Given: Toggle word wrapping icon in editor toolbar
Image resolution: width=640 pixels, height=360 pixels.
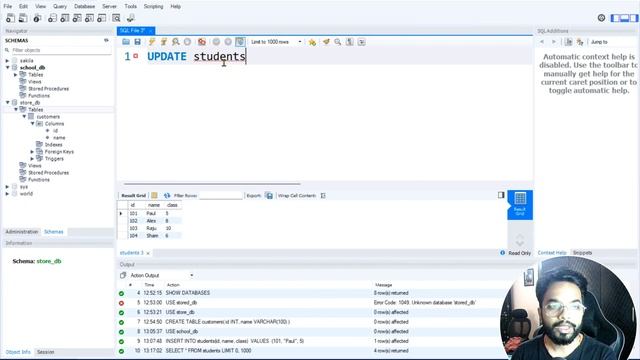Looking at the screenshot, I should tap(362, 42).
